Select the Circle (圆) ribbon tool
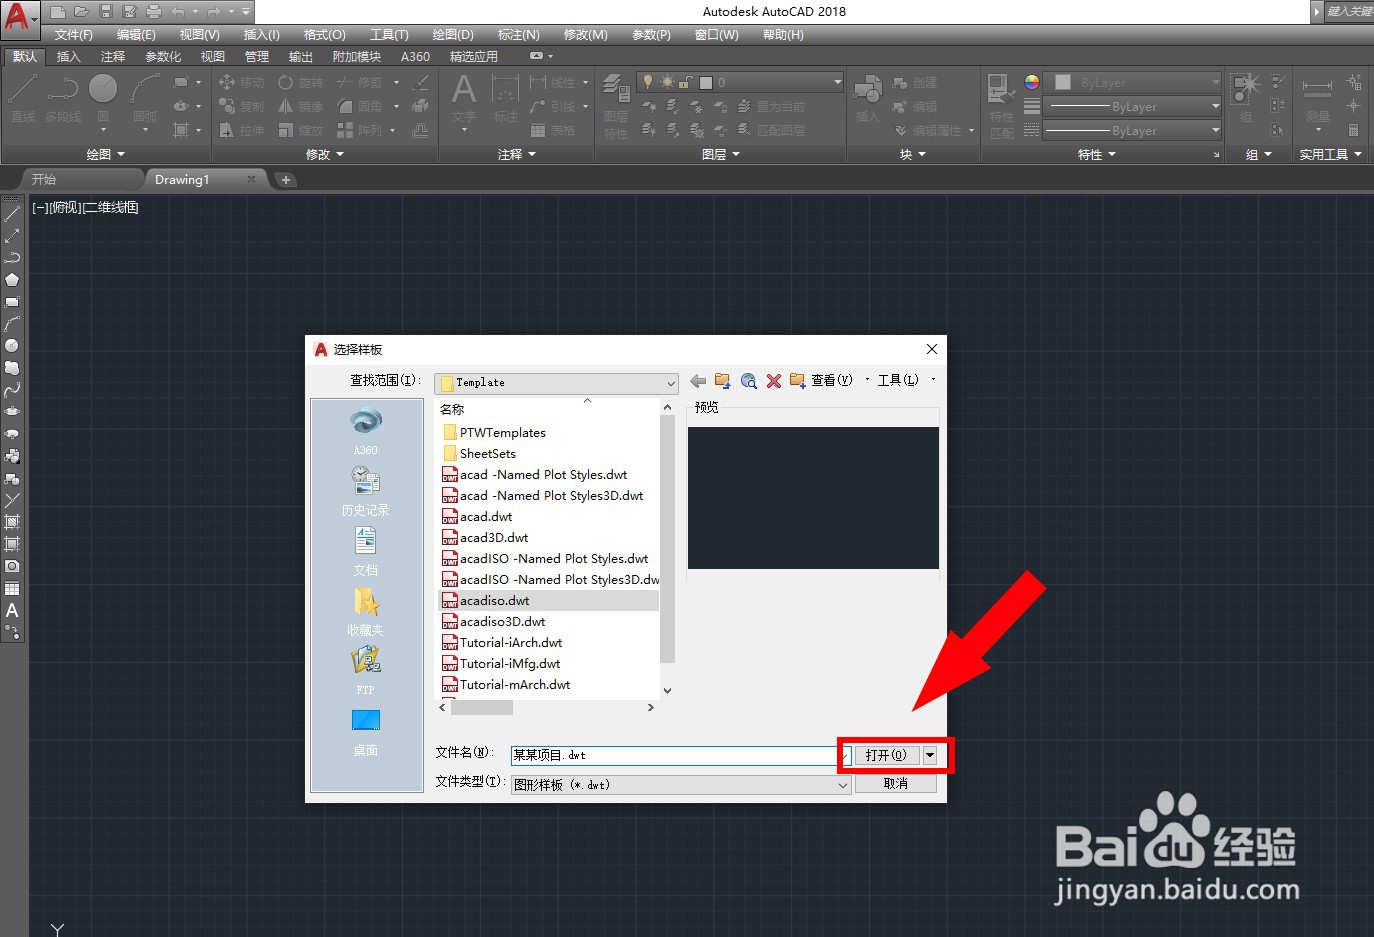This screenshot has width=1374, height=937. point(103,98)
